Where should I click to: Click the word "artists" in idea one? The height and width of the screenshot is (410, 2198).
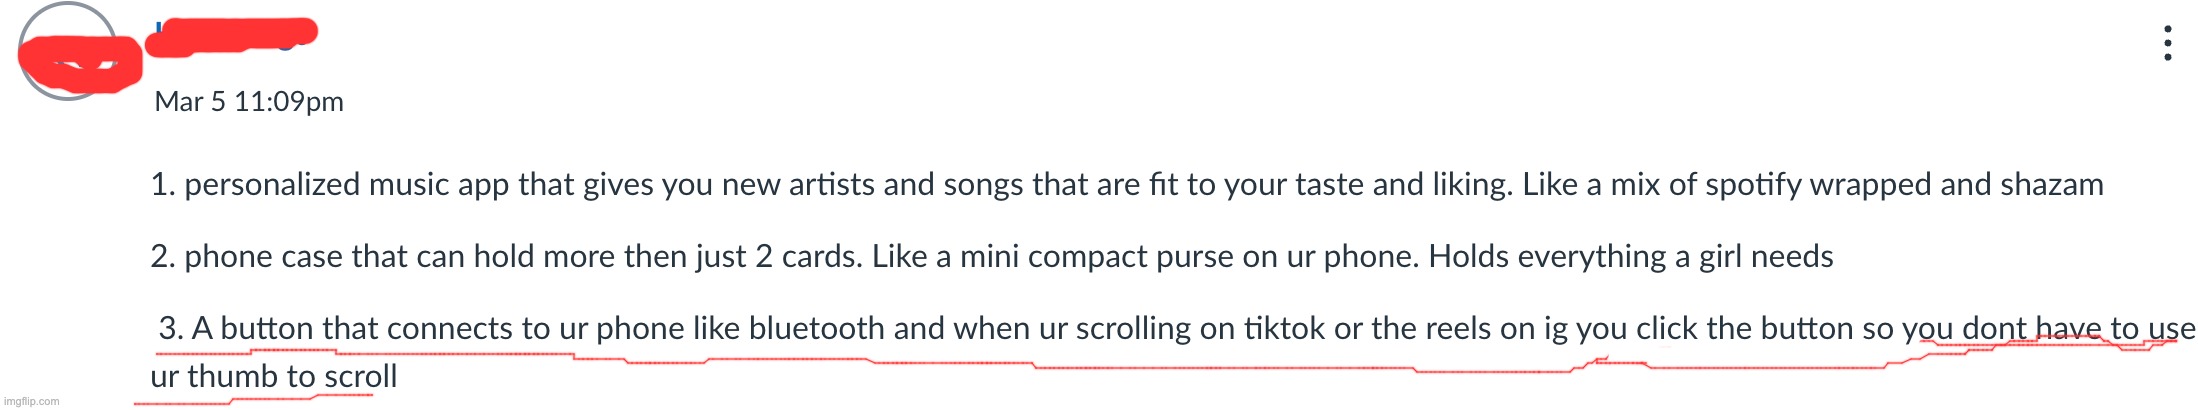pyautogui.click(x=831, y=185)
